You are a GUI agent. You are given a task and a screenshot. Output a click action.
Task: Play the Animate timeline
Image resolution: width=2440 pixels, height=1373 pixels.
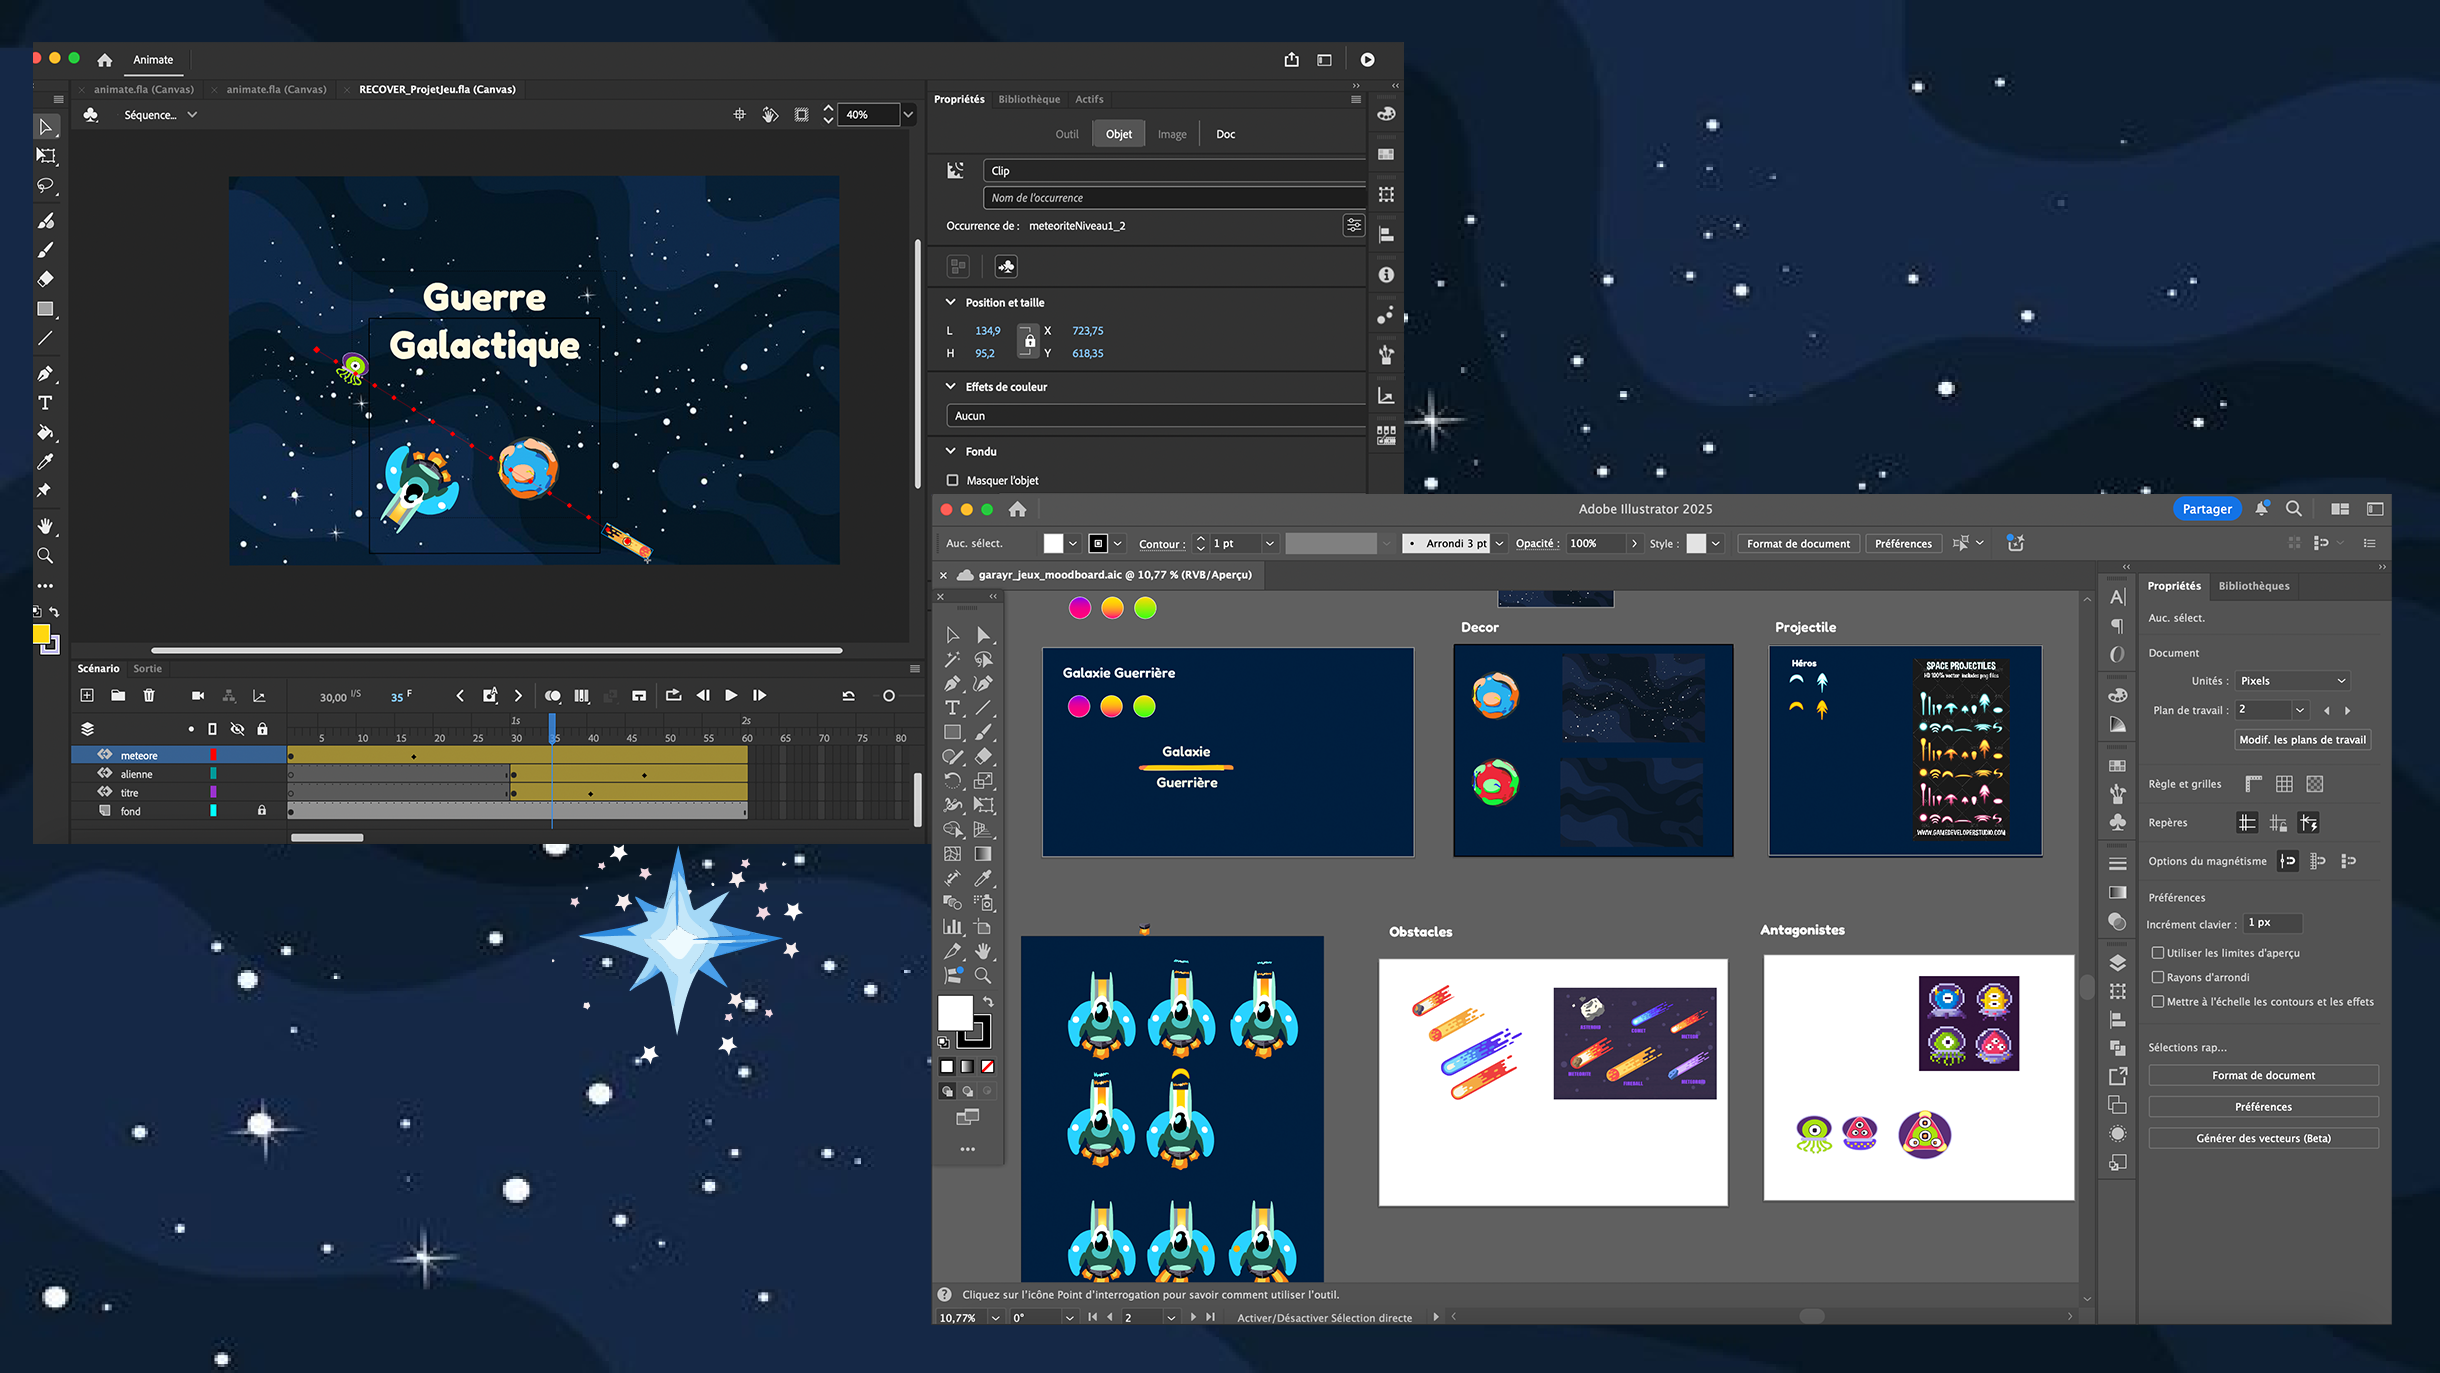(x=731, y=696)
